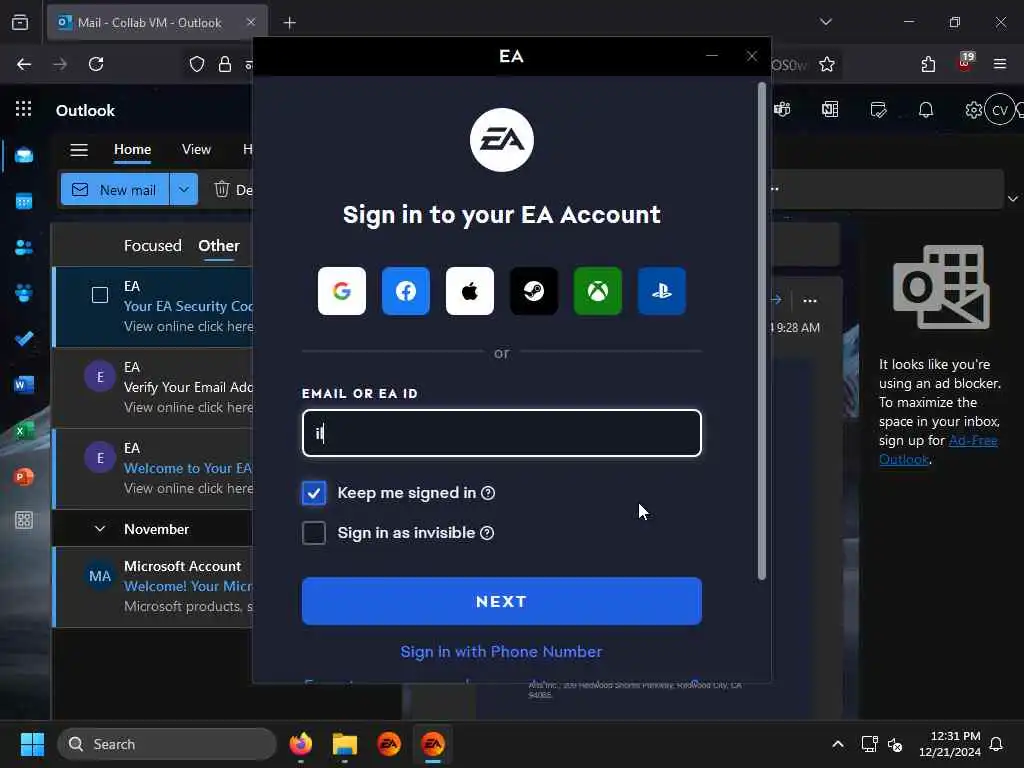Open the taskbar clock and date
Viewport: 1024px width, 768px height.
pos(950,744)
